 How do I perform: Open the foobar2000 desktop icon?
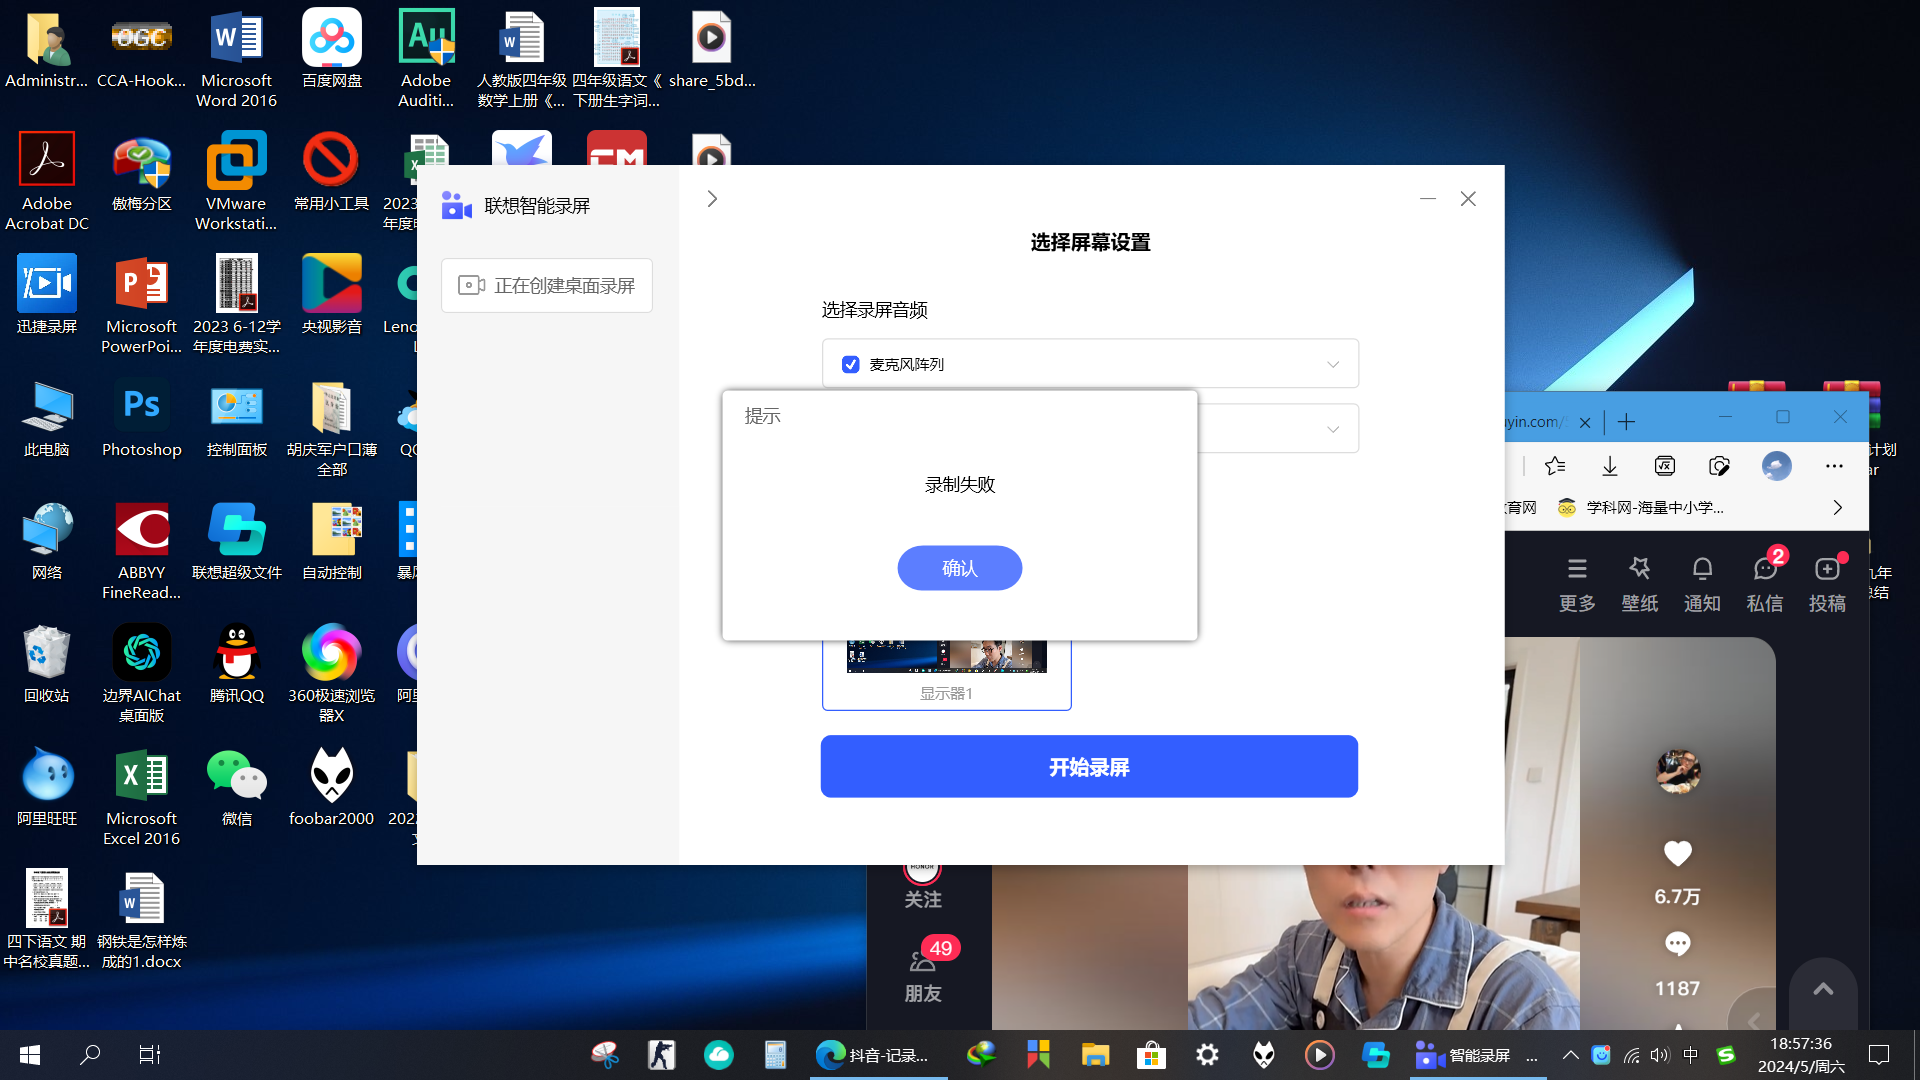tap(332, 787)
